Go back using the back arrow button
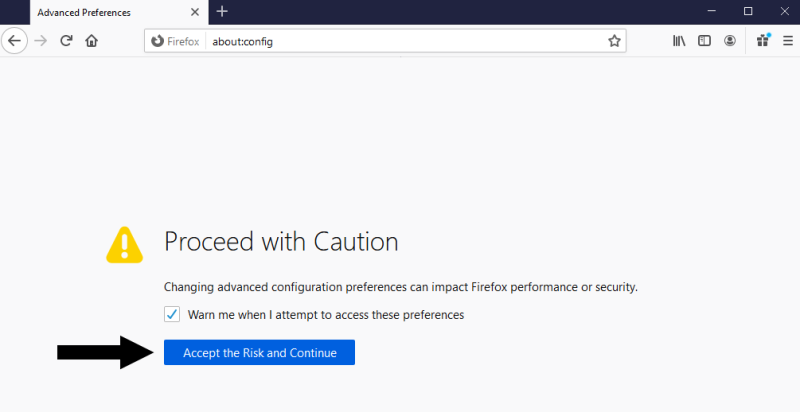The image size is (800, 412). (14, 41)
